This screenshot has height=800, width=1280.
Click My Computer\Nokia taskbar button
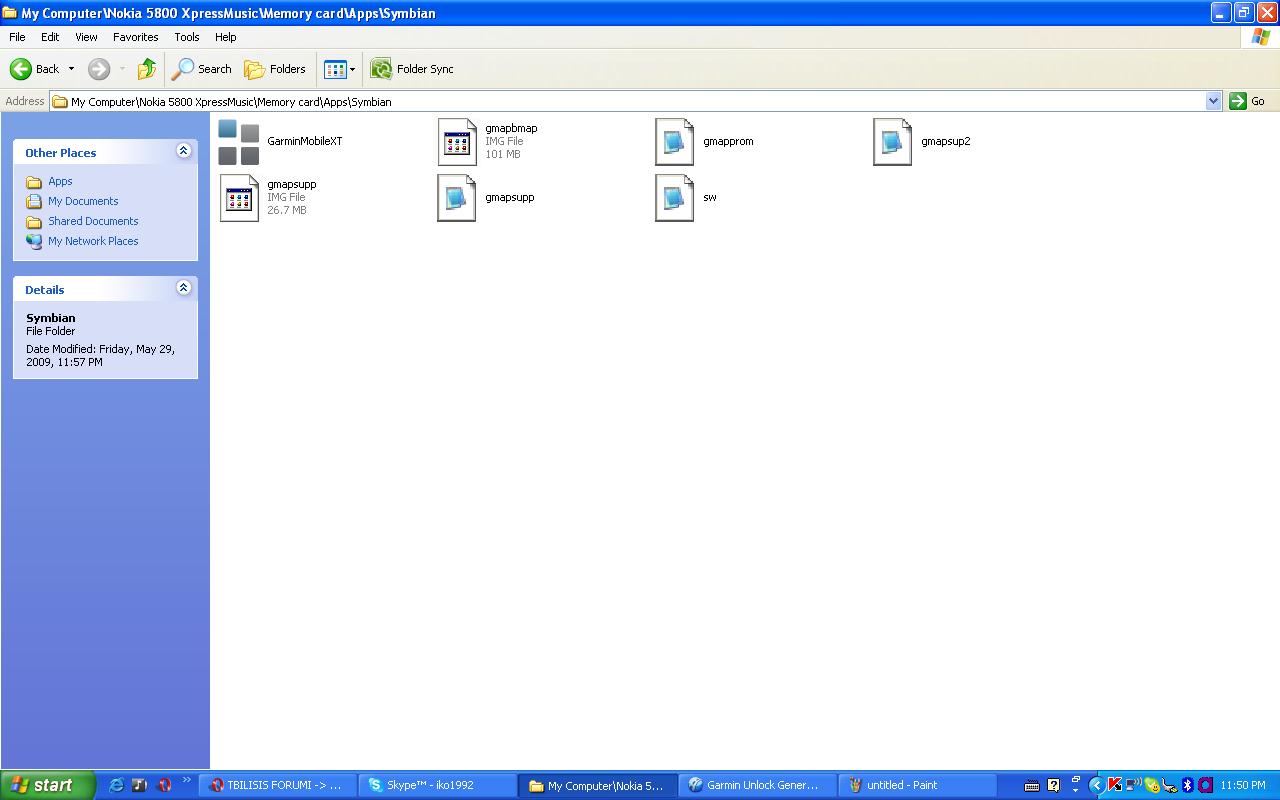(598, 785)
